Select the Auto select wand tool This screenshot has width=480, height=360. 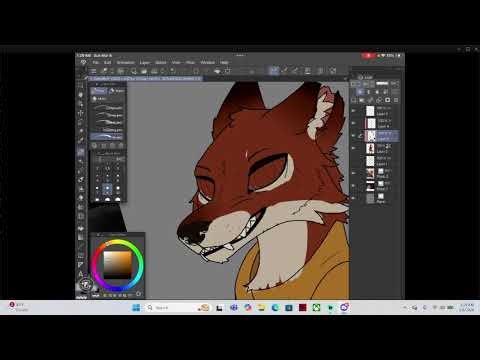tap(81, 131)
